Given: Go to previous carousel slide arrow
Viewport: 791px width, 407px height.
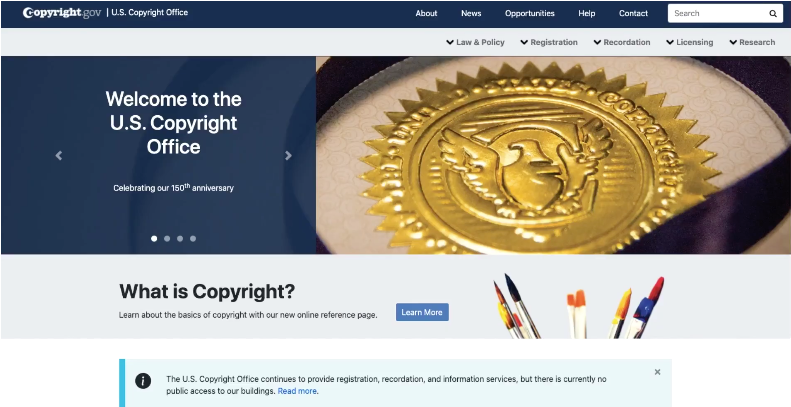Looking at the screenshot, I should [x=59, y=155].
